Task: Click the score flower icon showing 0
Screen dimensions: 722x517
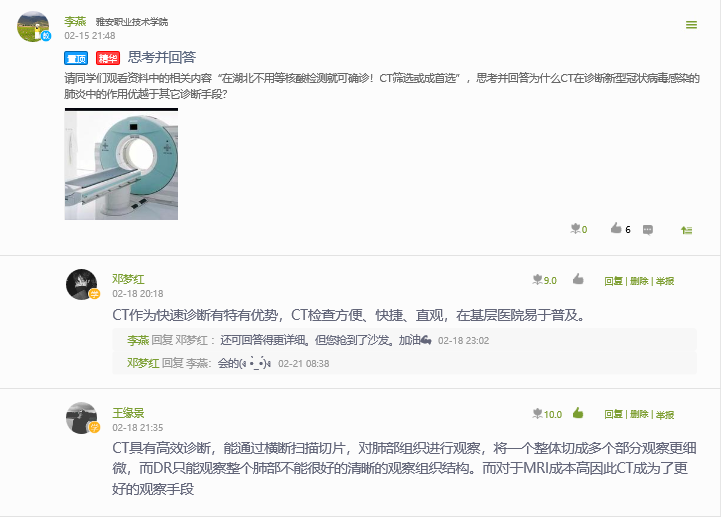Action: coord(575,229)
